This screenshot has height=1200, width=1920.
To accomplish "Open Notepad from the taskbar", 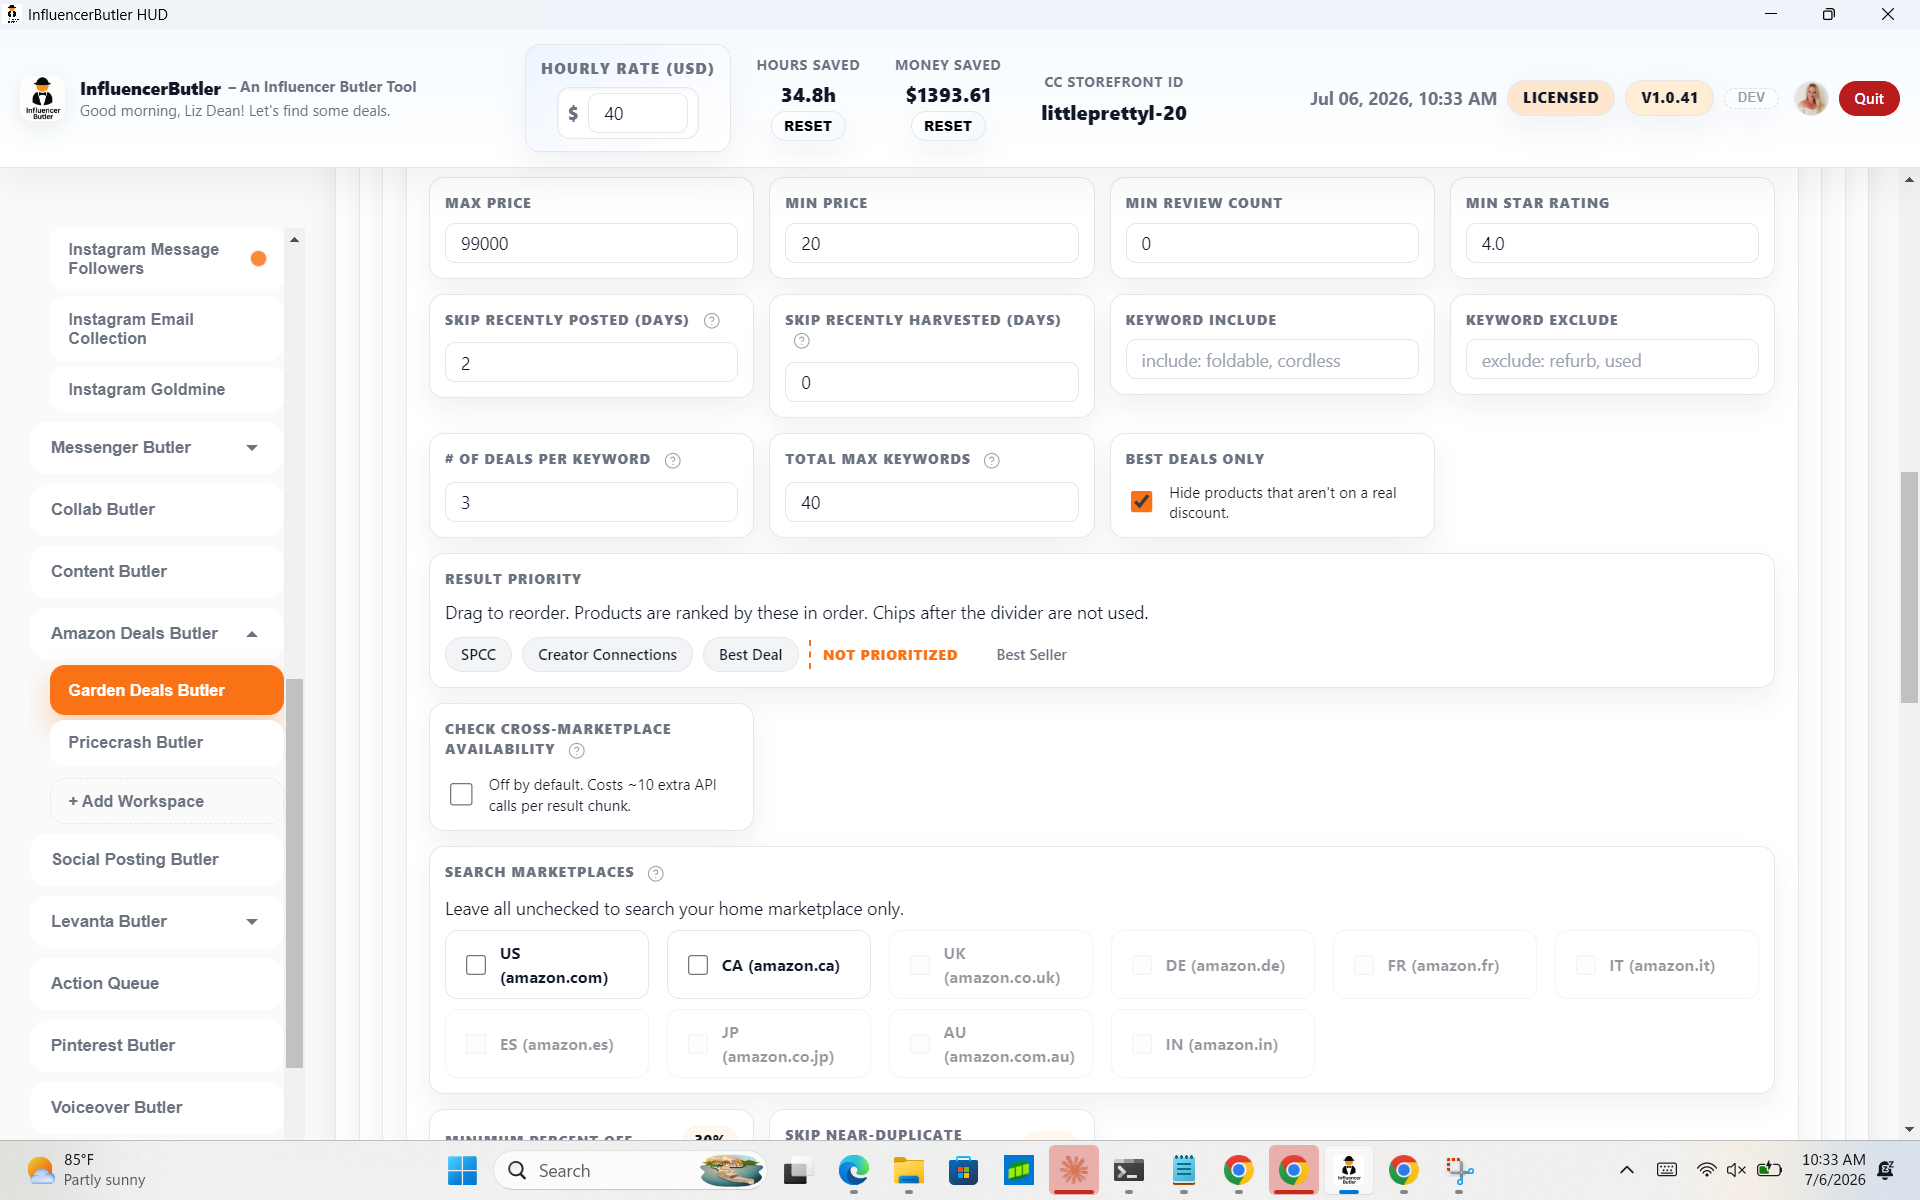I will pyautogui.click(x=1183, y=1170).
